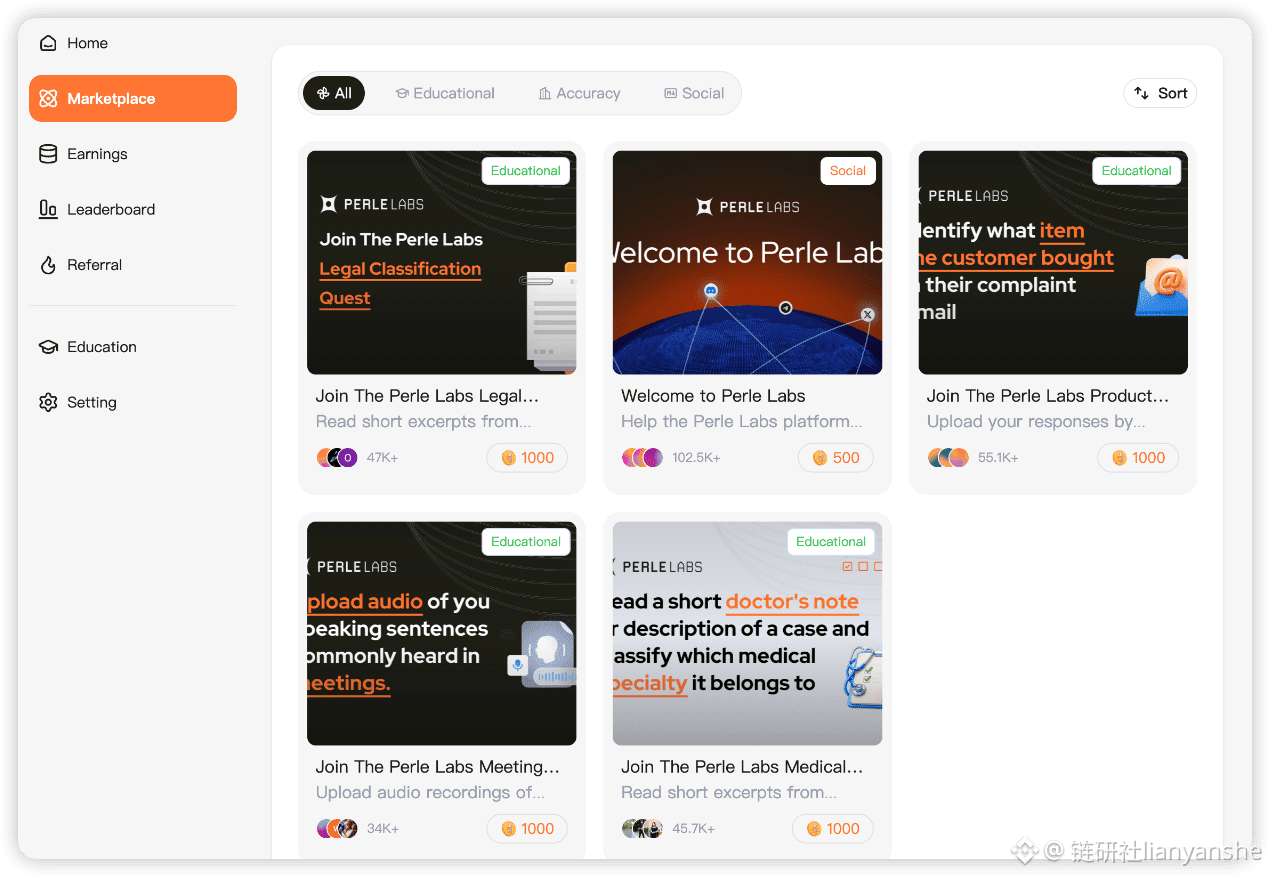Click the Educational tag on Legal Classification card

coord(526,171)
